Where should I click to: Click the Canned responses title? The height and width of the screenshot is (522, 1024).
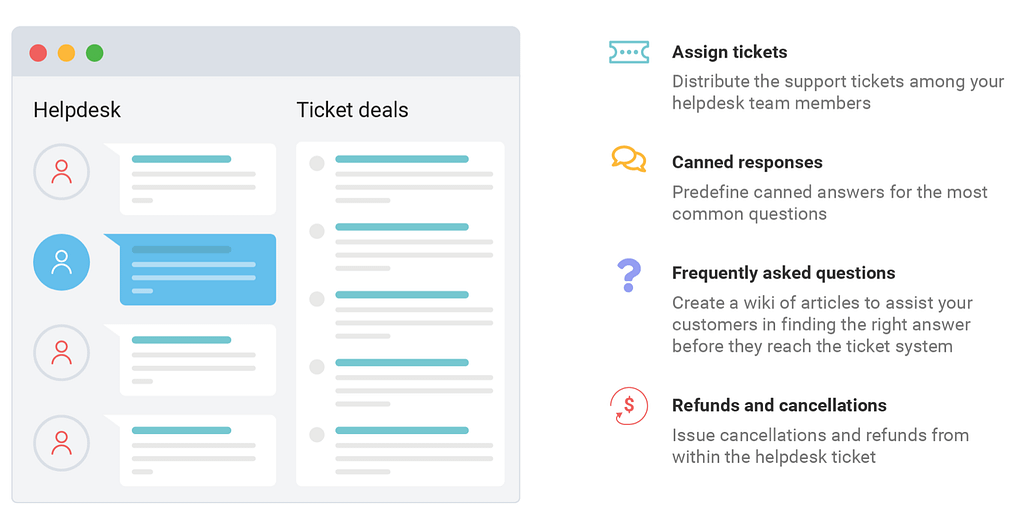(747, 162)
